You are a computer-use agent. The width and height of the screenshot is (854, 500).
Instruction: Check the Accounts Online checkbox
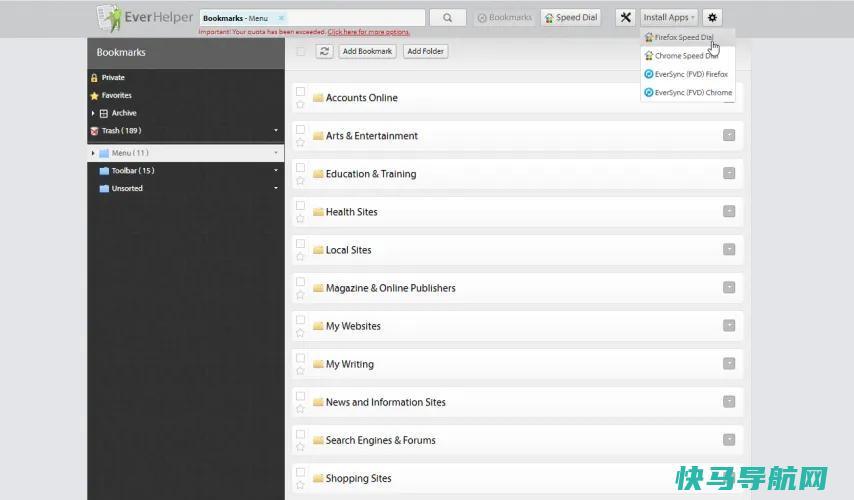(x=300, y=91)
